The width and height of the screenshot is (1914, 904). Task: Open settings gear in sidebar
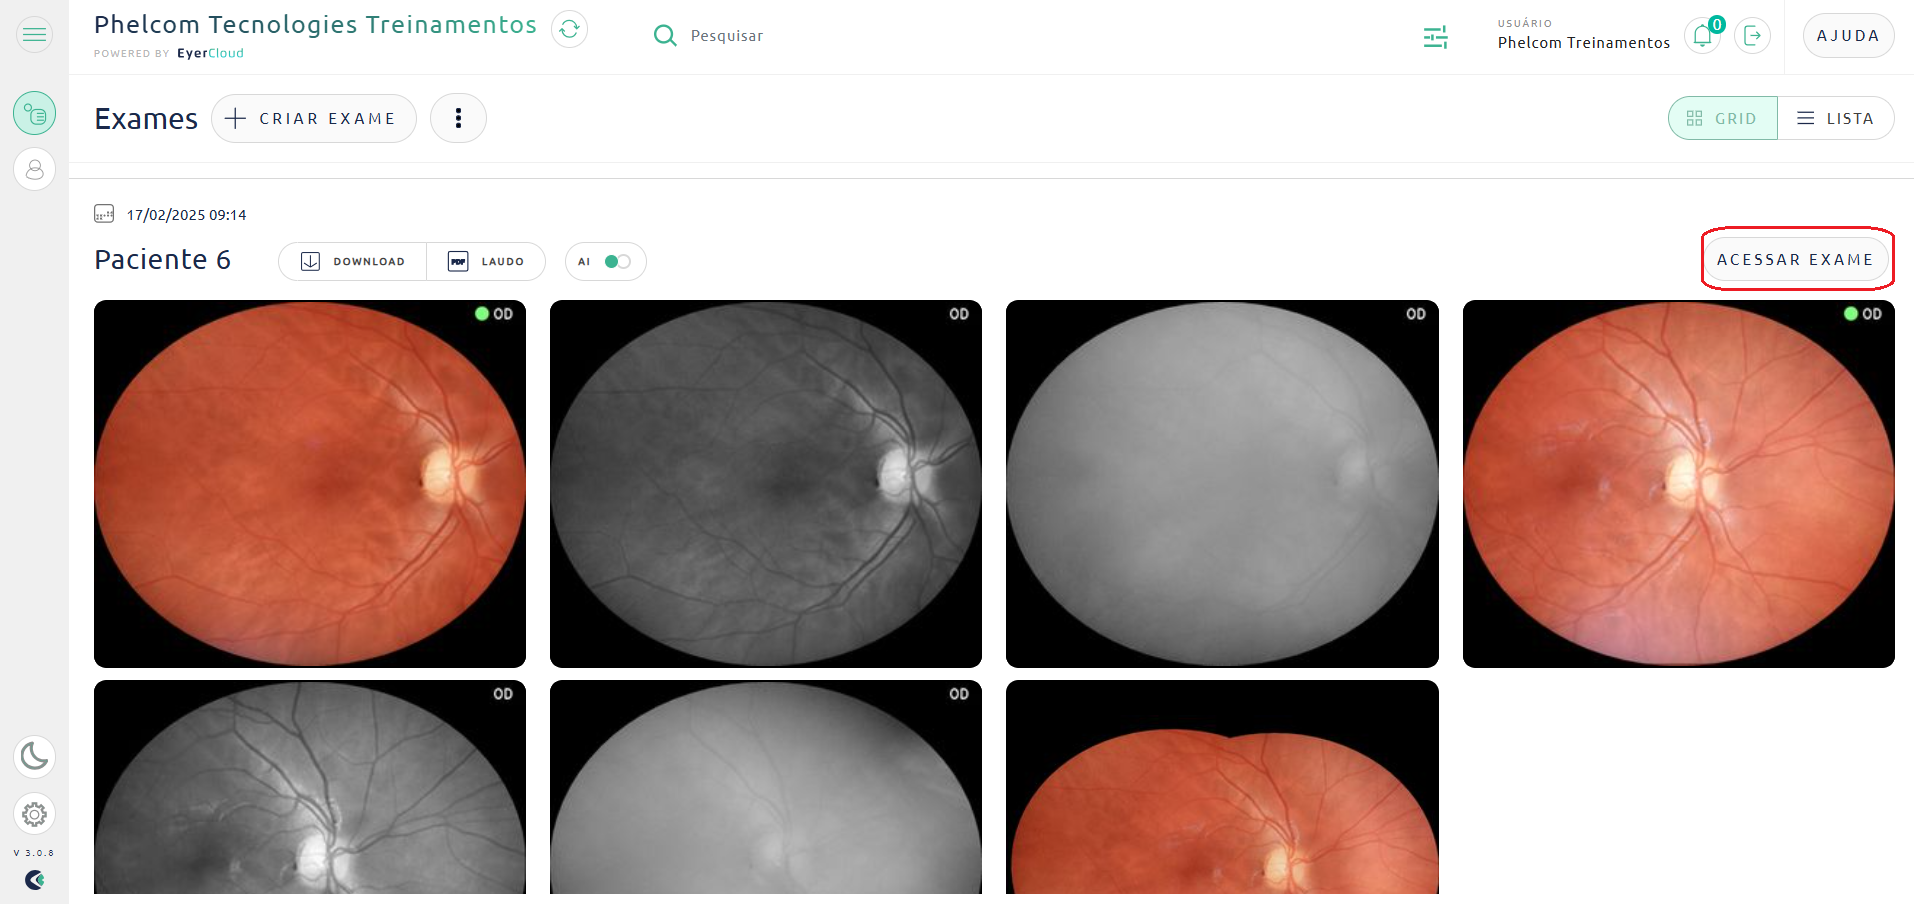tap(34, 814)
